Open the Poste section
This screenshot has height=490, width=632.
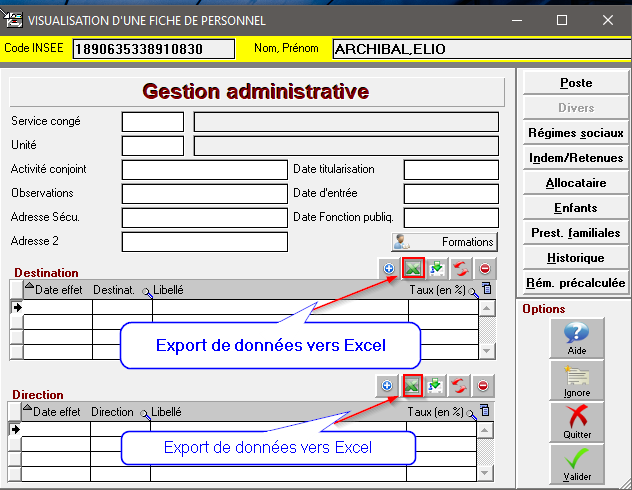[x=575, y=83]
